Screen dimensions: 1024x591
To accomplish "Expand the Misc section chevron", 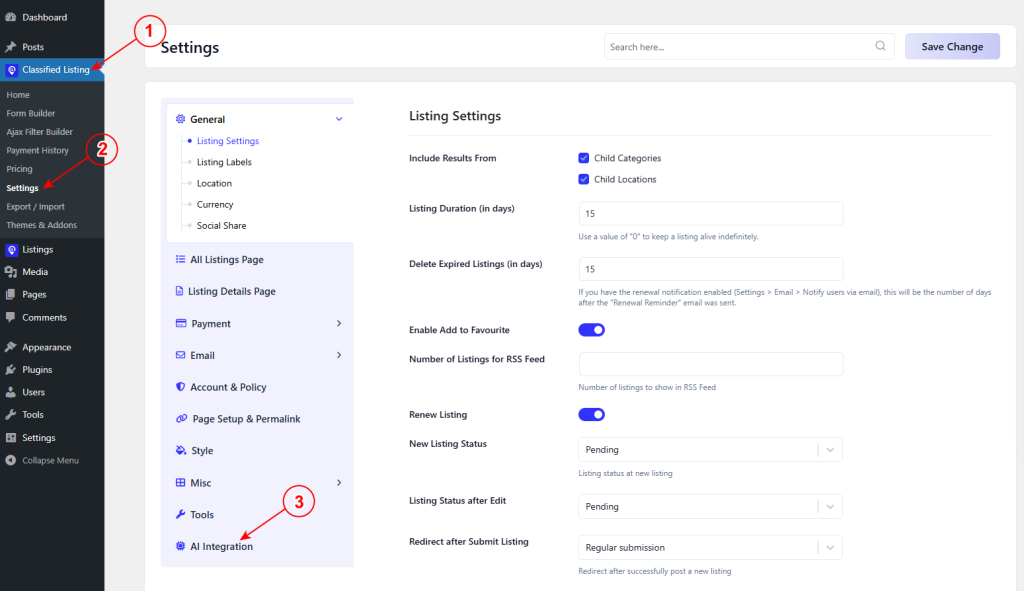I will 339,483.
